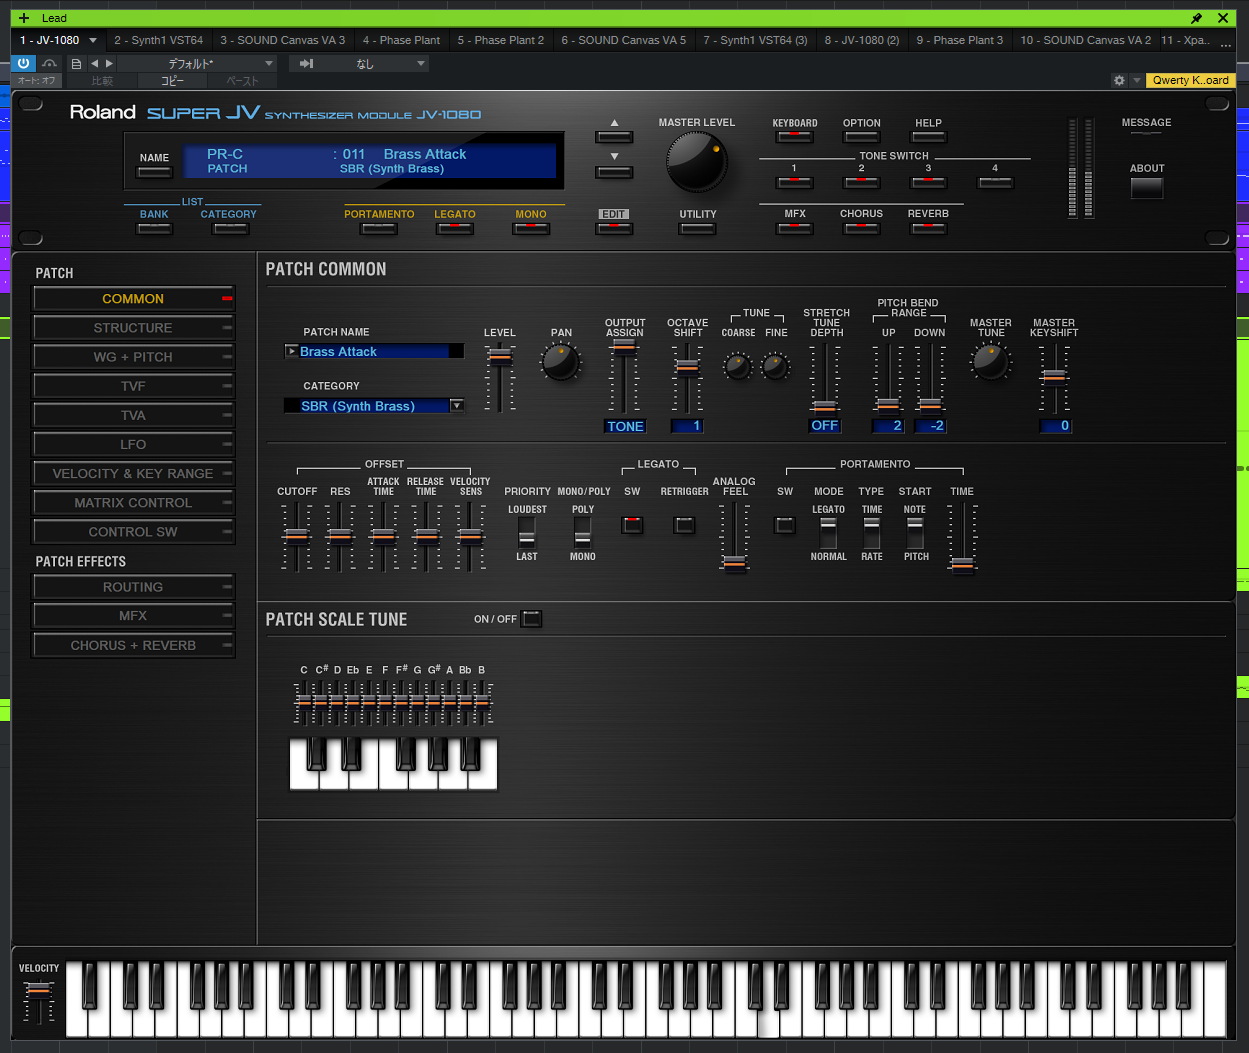Toggle the CHORUS effect switch

point(861,228)
